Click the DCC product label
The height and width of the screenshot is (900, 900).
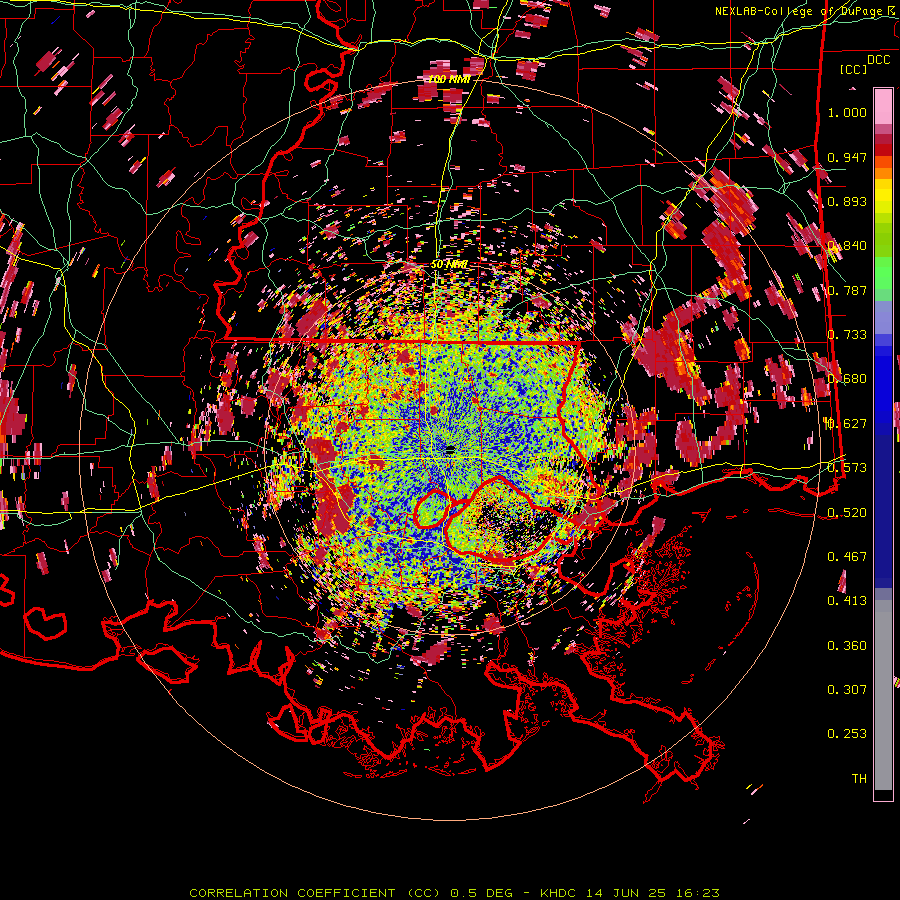pyautogui.click(x=878, y=60)
